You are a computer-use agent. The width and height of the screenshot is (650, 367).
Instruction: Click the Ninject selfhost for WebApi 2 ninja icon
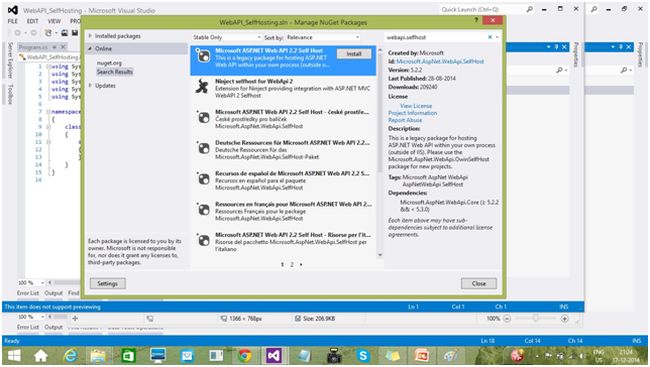tap(203, 87)
